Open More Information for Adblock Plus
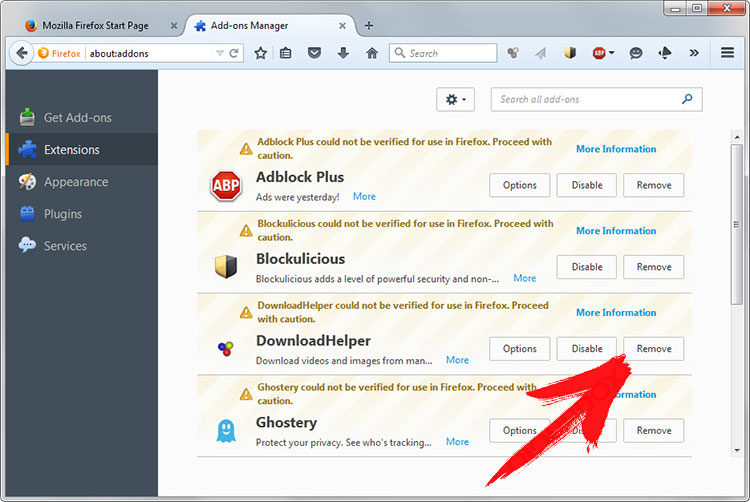The image size is (750, 502). 616,149
